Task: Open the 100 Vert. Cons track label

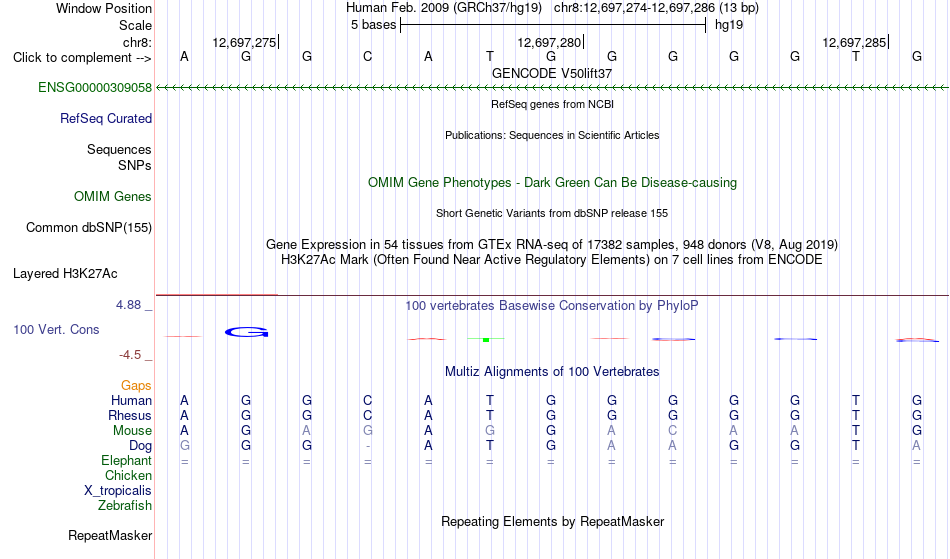Action: 56,329
